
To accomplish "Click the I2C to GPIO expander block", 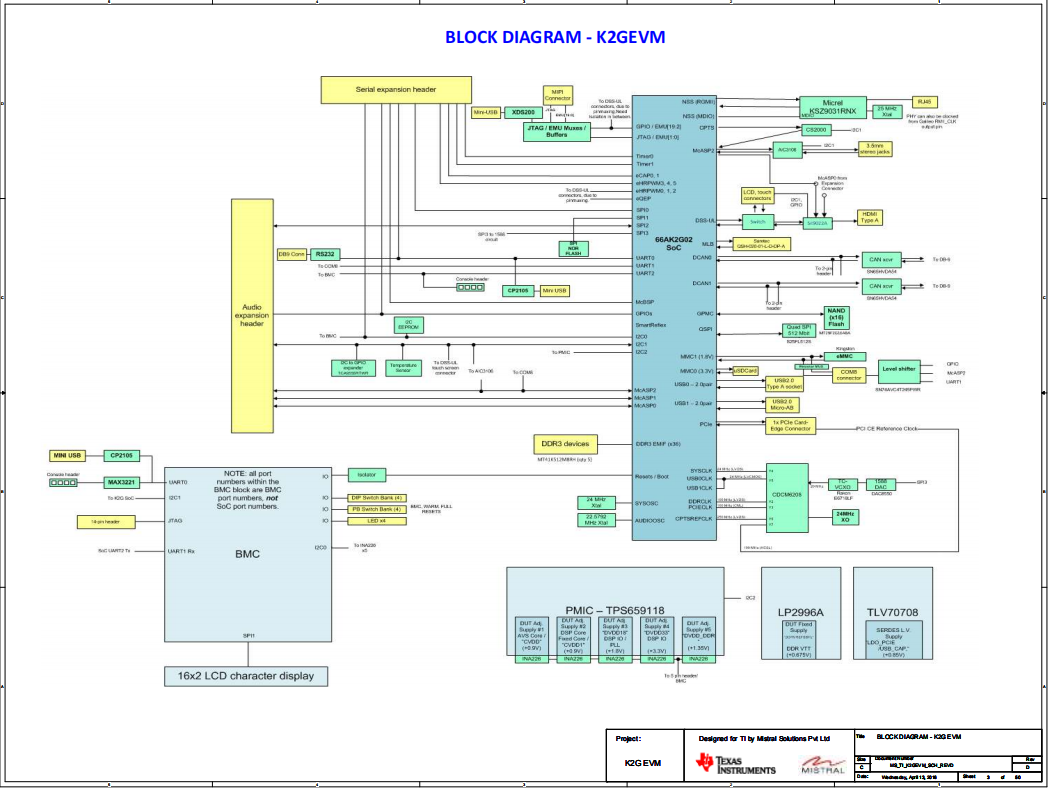I will tap(353, 368).
